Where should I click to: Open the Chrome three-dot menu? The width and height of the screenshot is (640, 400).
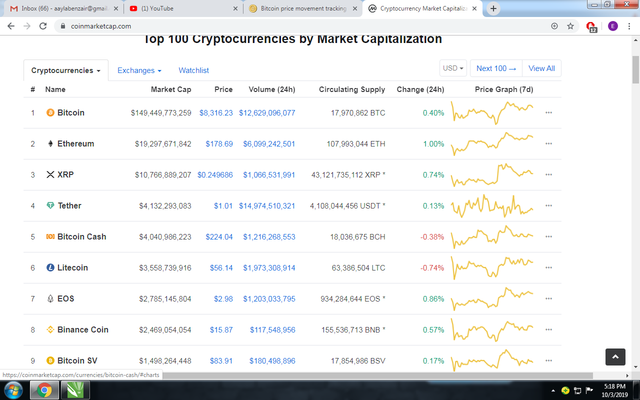click(x=629, y=26)
